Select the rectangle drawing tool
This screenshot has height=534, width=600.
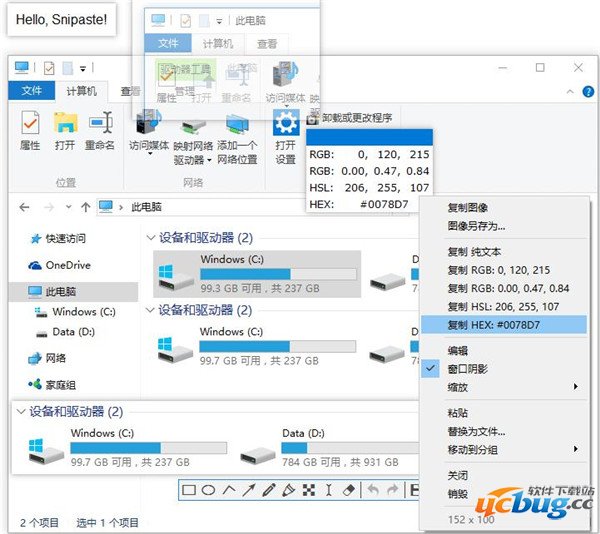click(x=189, y=490)
